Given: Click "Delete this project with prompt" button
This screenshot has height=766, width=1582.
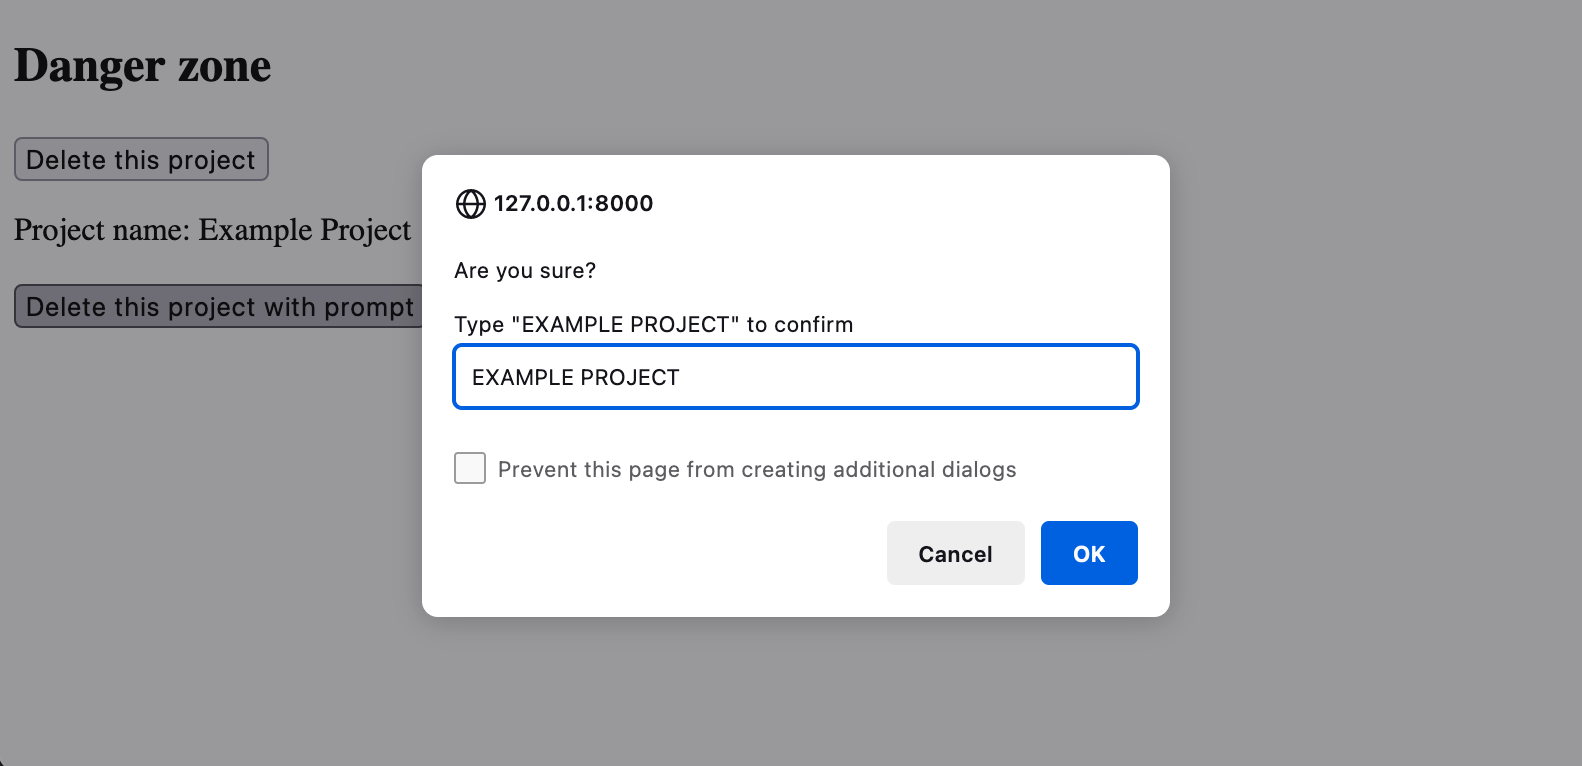Looking at the screenshot, I should [219, 307].
